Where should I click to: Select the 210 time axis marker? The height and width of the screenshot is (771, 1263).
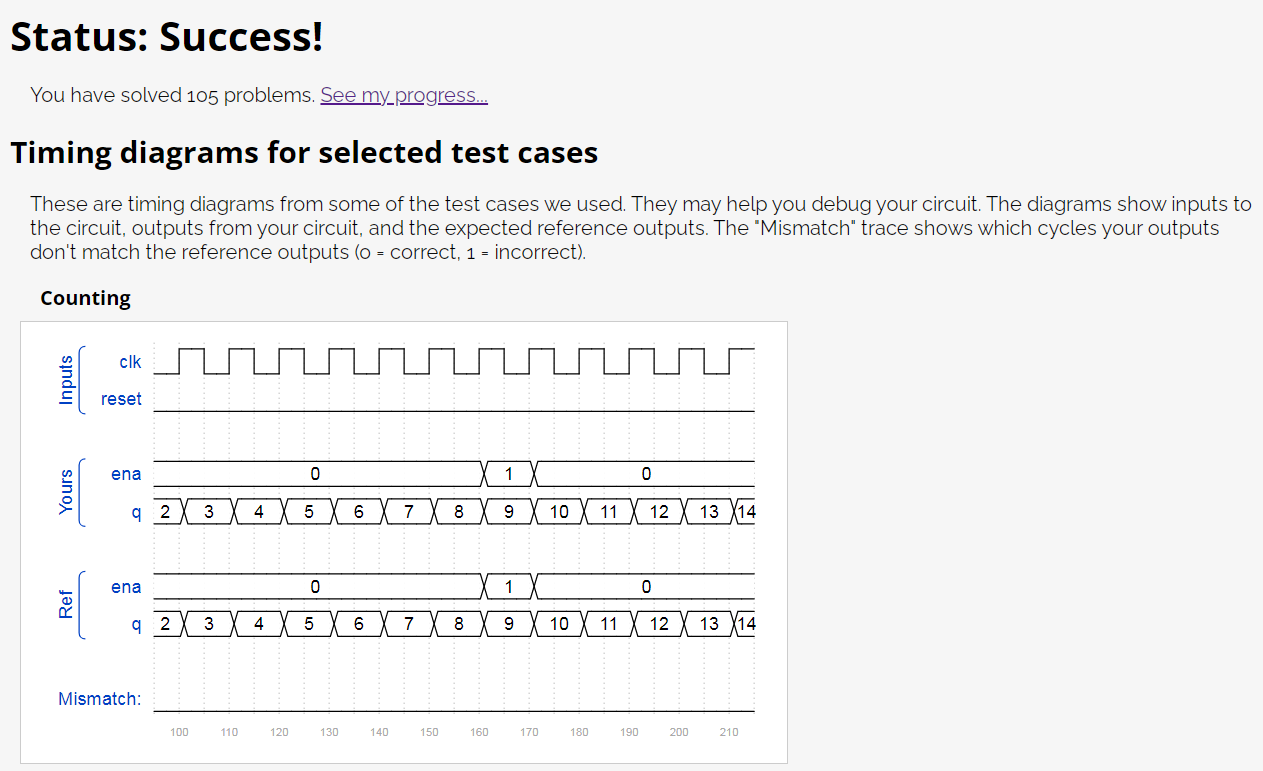[729, 732]
